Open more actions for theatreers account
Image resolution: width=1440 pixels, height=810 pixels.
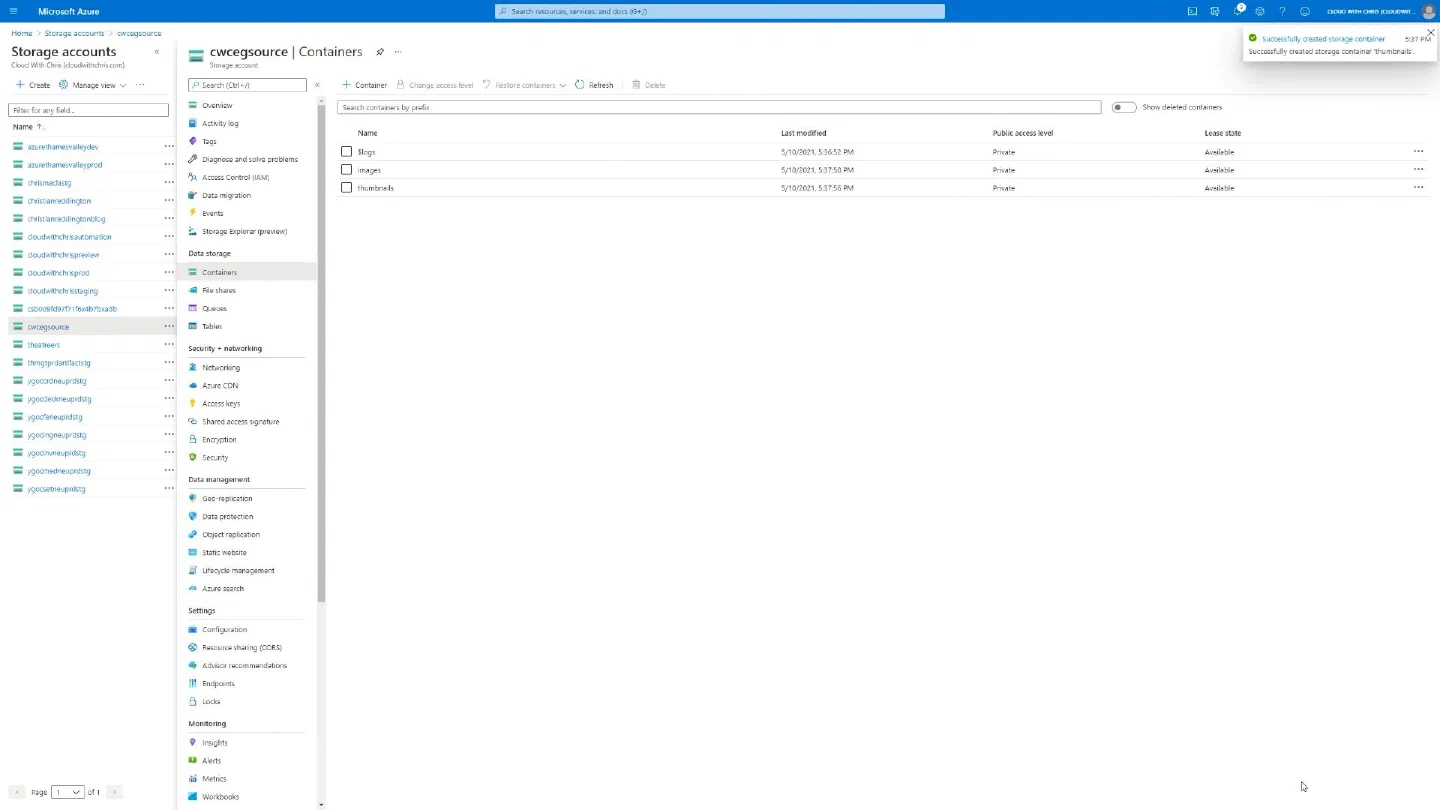click(169, 344)
